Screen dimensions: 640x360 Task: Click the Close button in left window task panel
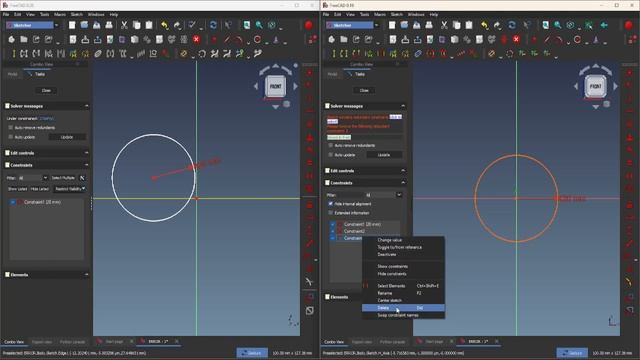46,91
